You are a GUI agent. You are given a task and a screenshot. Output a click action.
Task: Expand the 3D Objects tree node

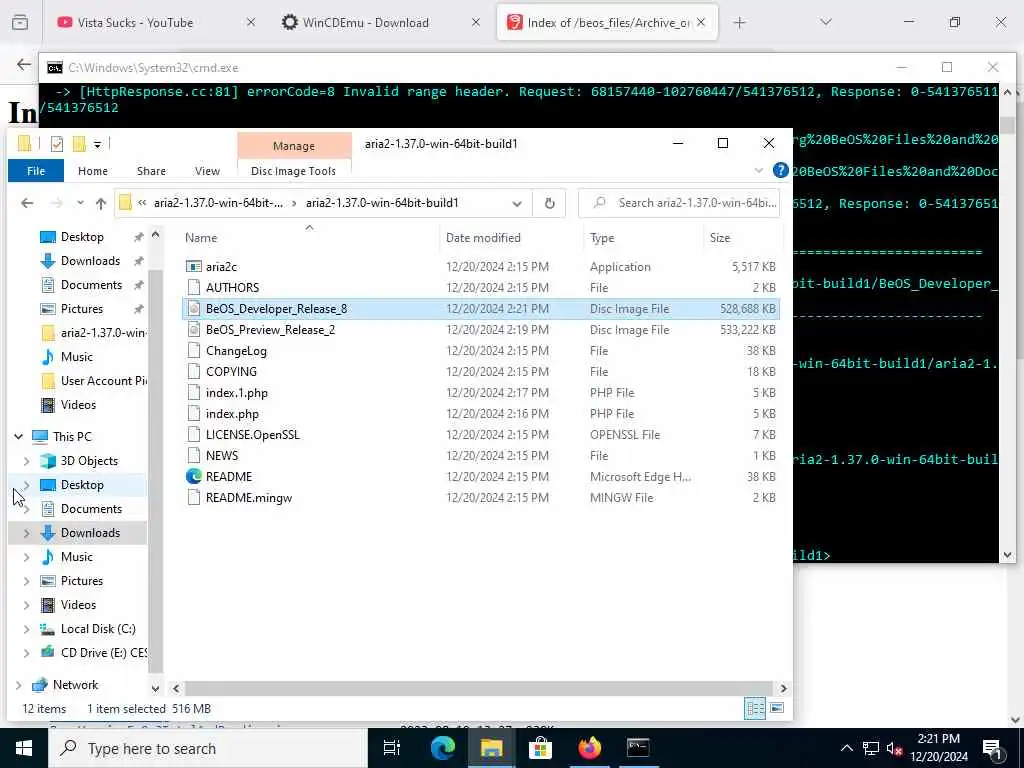pyautogui.click(x=26, y=461)
